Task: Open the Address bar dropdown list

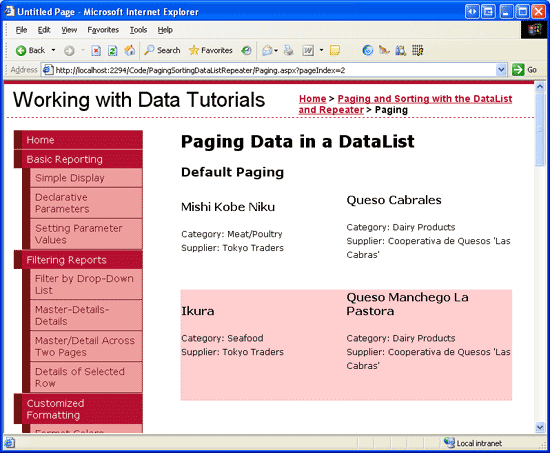Action: coord(501,70)
